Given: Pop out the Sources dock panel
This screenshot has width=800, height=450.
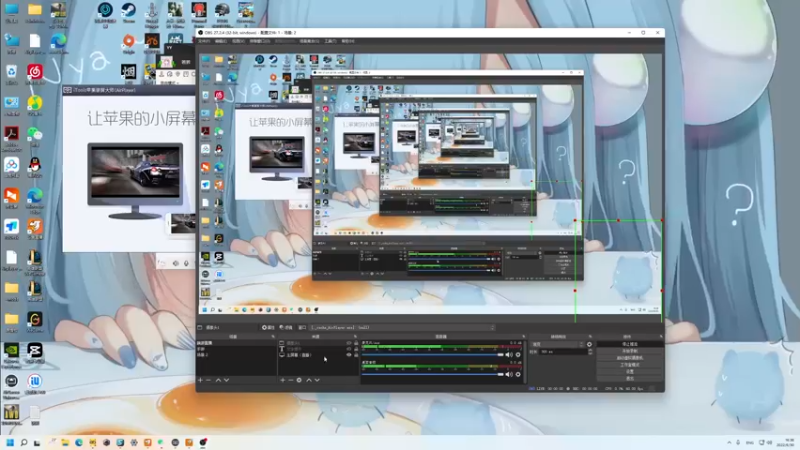Looking at the screenshot, I should click(356, 336).
